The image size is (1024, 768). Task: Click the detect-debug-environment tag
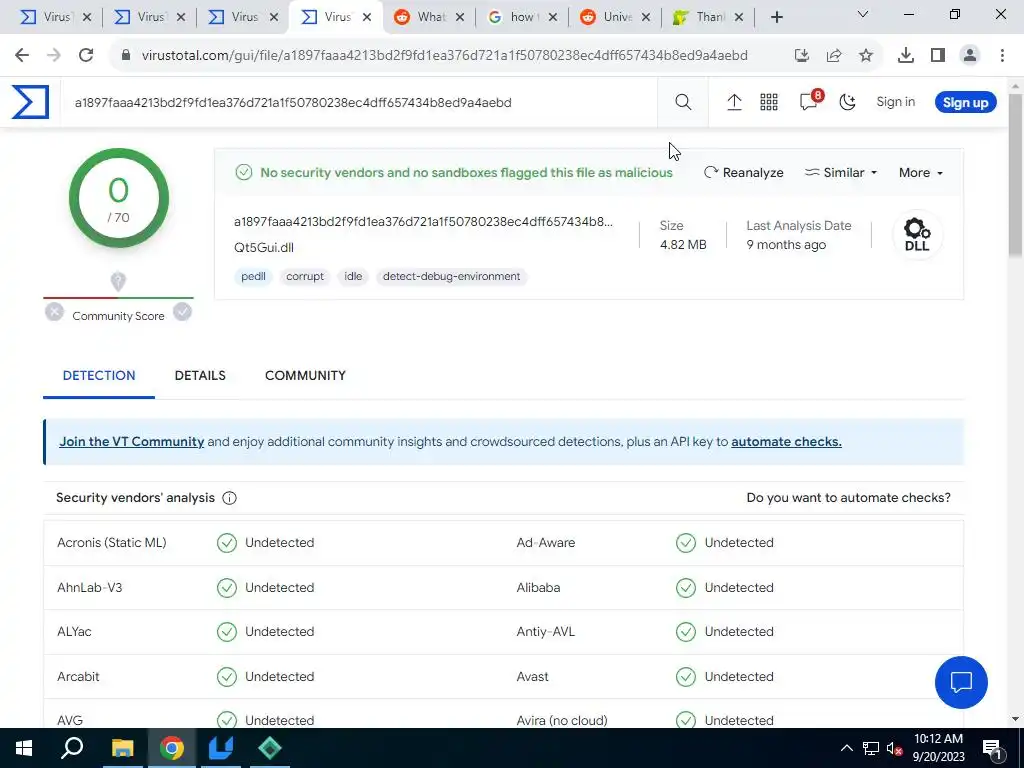451,276
